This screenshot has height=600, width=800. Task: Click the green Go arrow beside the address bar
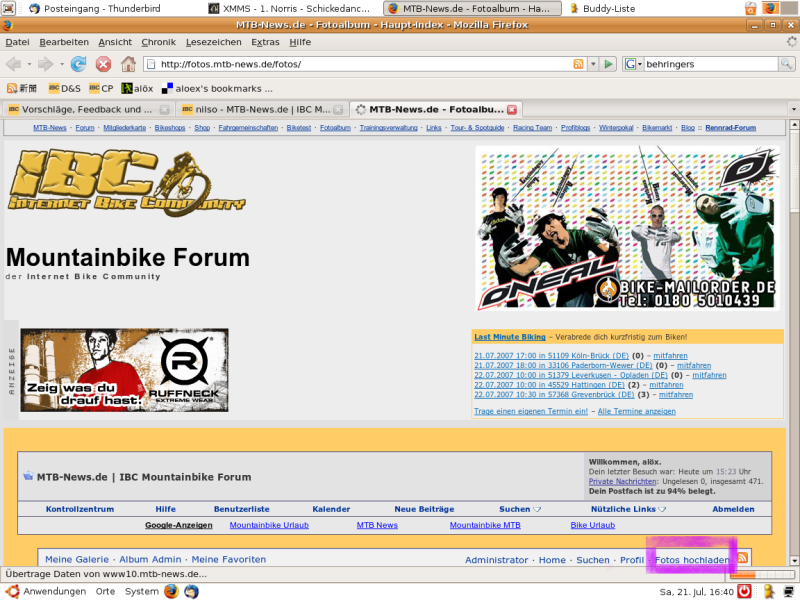pyautogui.click(x=608, y=64)
